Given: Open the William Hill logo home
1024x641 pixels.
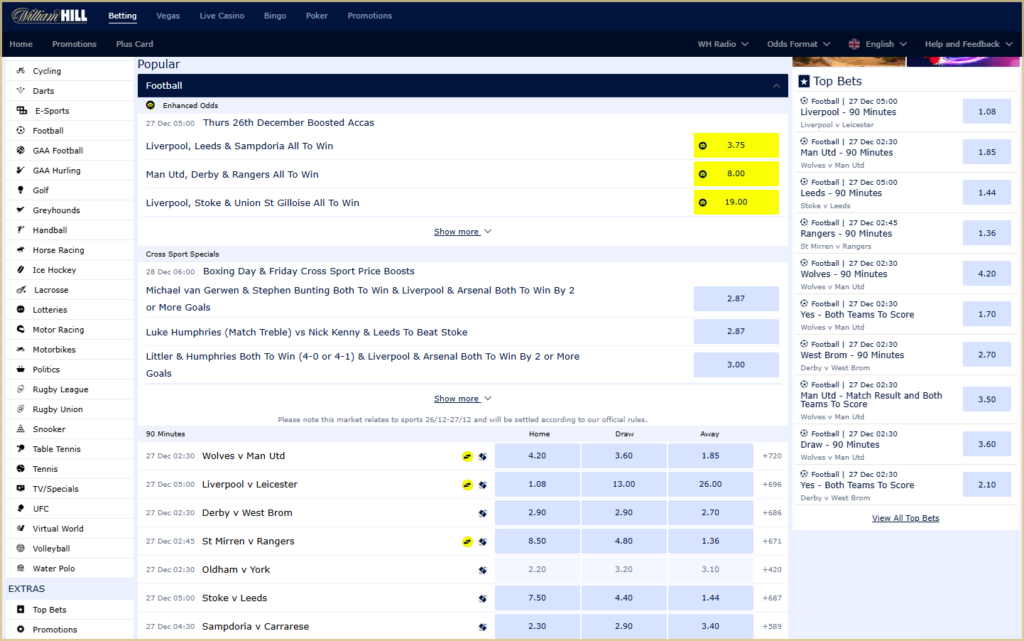Looking at the screenshot, I should coord(50,16).
